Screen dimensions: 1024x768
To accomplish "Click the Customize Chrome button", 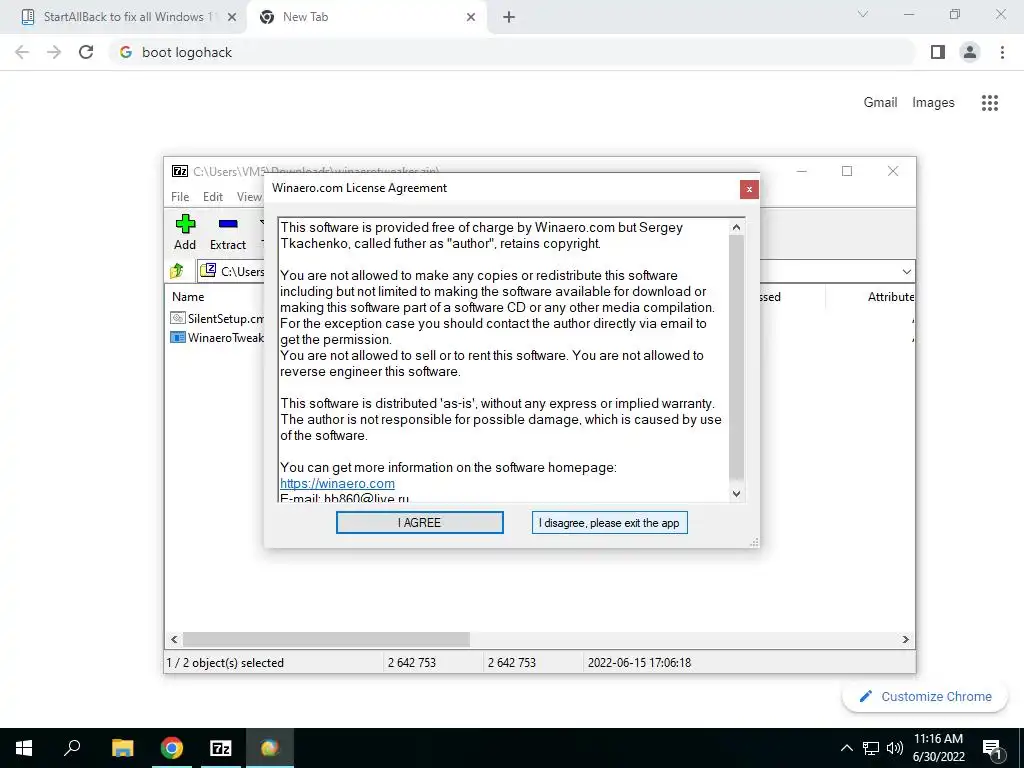I will 925,696.
